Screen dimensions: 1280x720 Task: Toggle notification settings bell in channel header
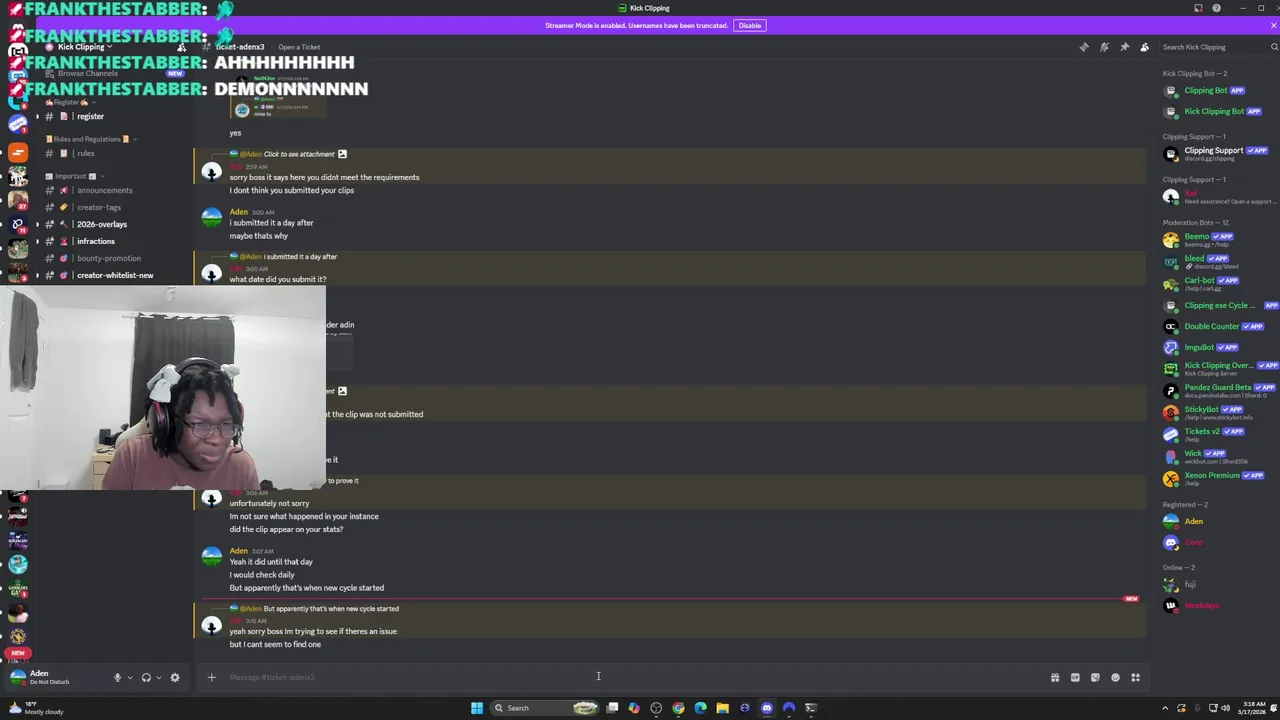pos(1104,47)
